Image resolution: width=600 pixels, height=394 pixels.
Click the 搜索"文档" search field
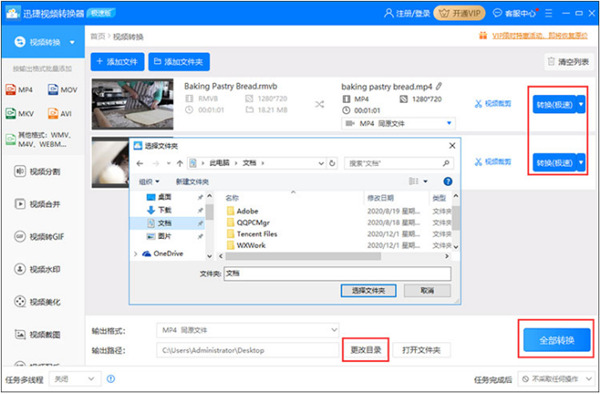tap(399, 163)
